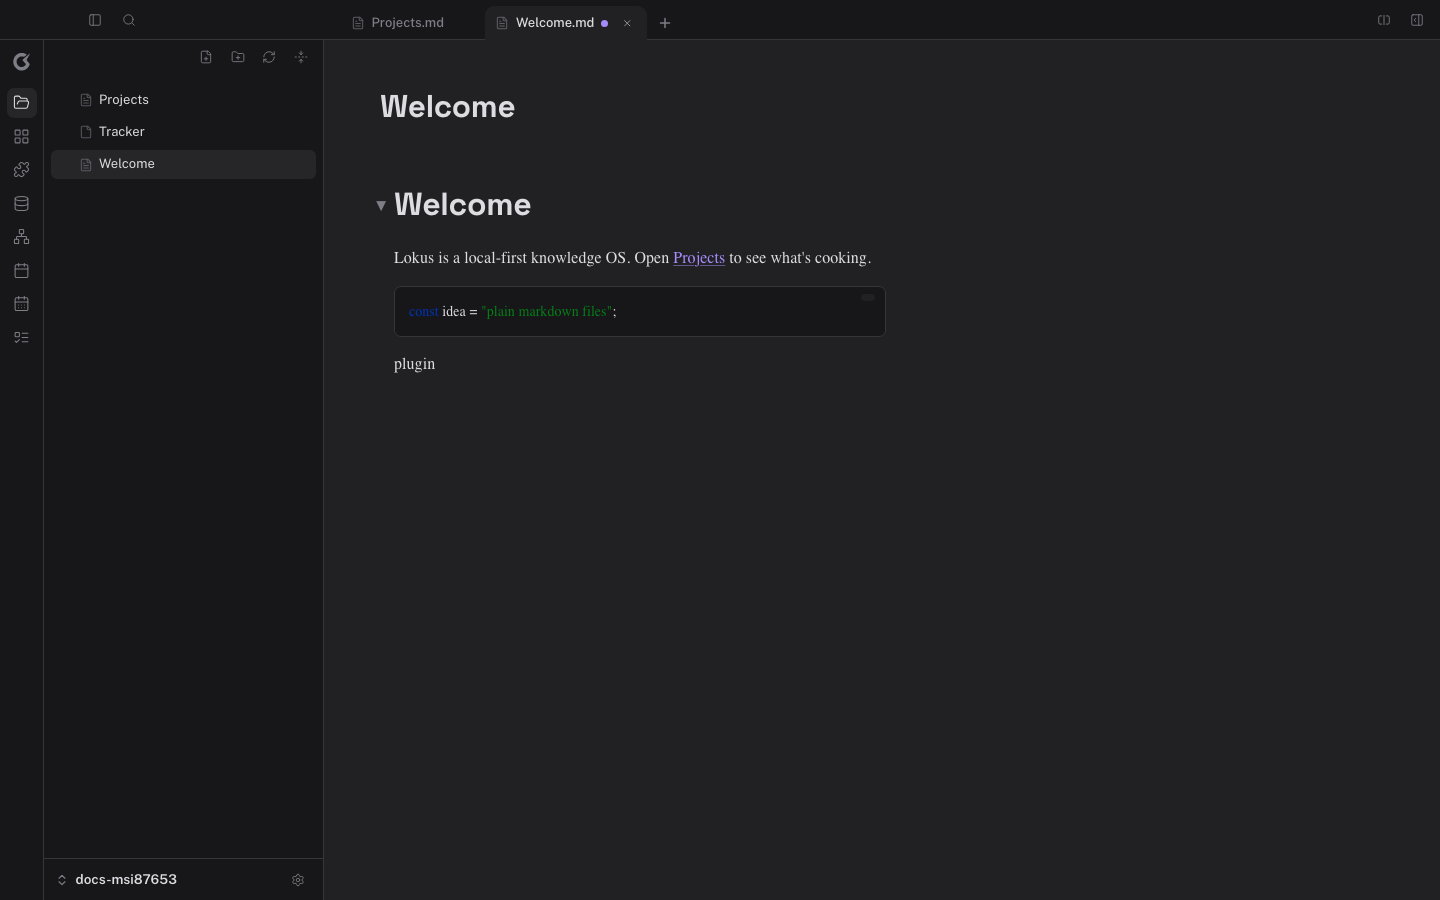This screenshot has width=1440, height=900.
Task: Expand the docs-msi87653 workspace switcher
Action: (x=116, y=880)
